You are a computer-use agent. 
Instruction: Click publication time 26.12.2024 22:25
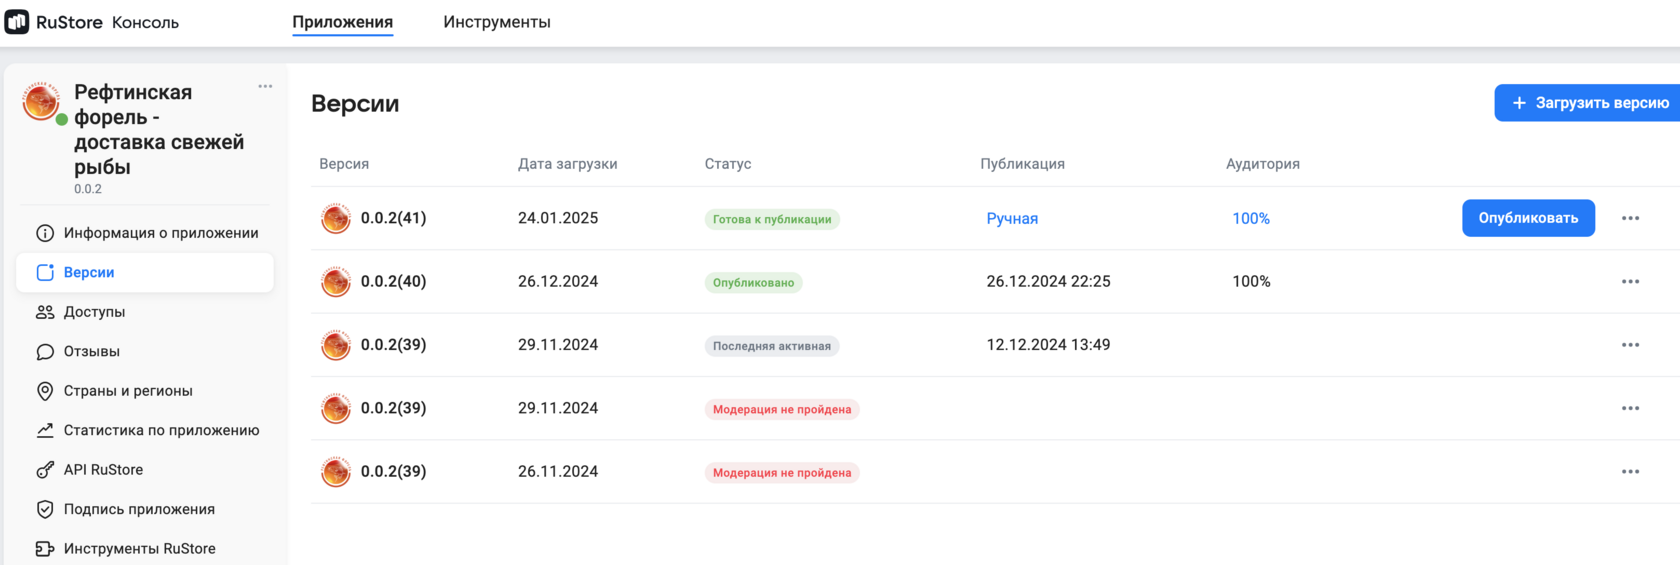pos(1048,281)
